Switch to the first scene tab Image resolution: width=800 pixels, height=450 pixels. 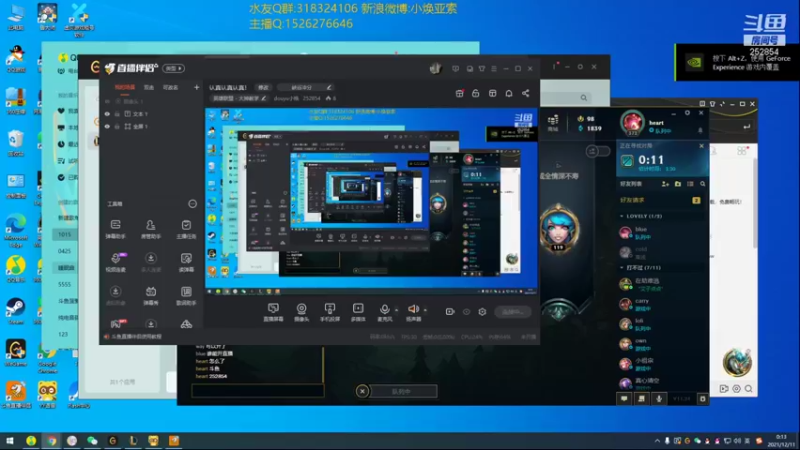coord(124,87)
